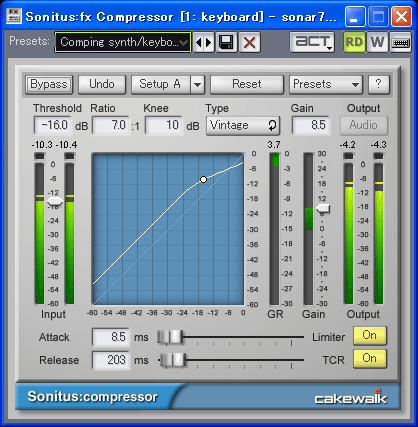Image resolution: width=418 pixels, height=427 pixels.
Task: Cycle the Vintage compressor type button
Action: (243, 126)
